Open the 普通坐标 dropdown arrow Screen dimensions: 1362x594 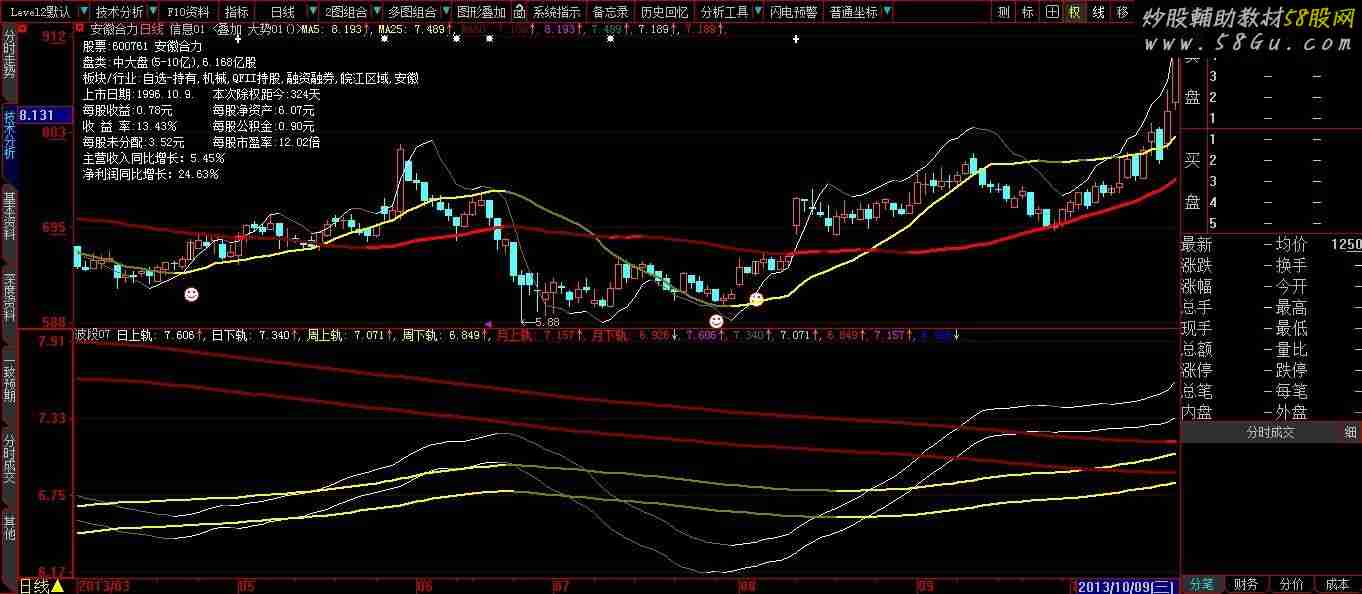click(887, 12)
